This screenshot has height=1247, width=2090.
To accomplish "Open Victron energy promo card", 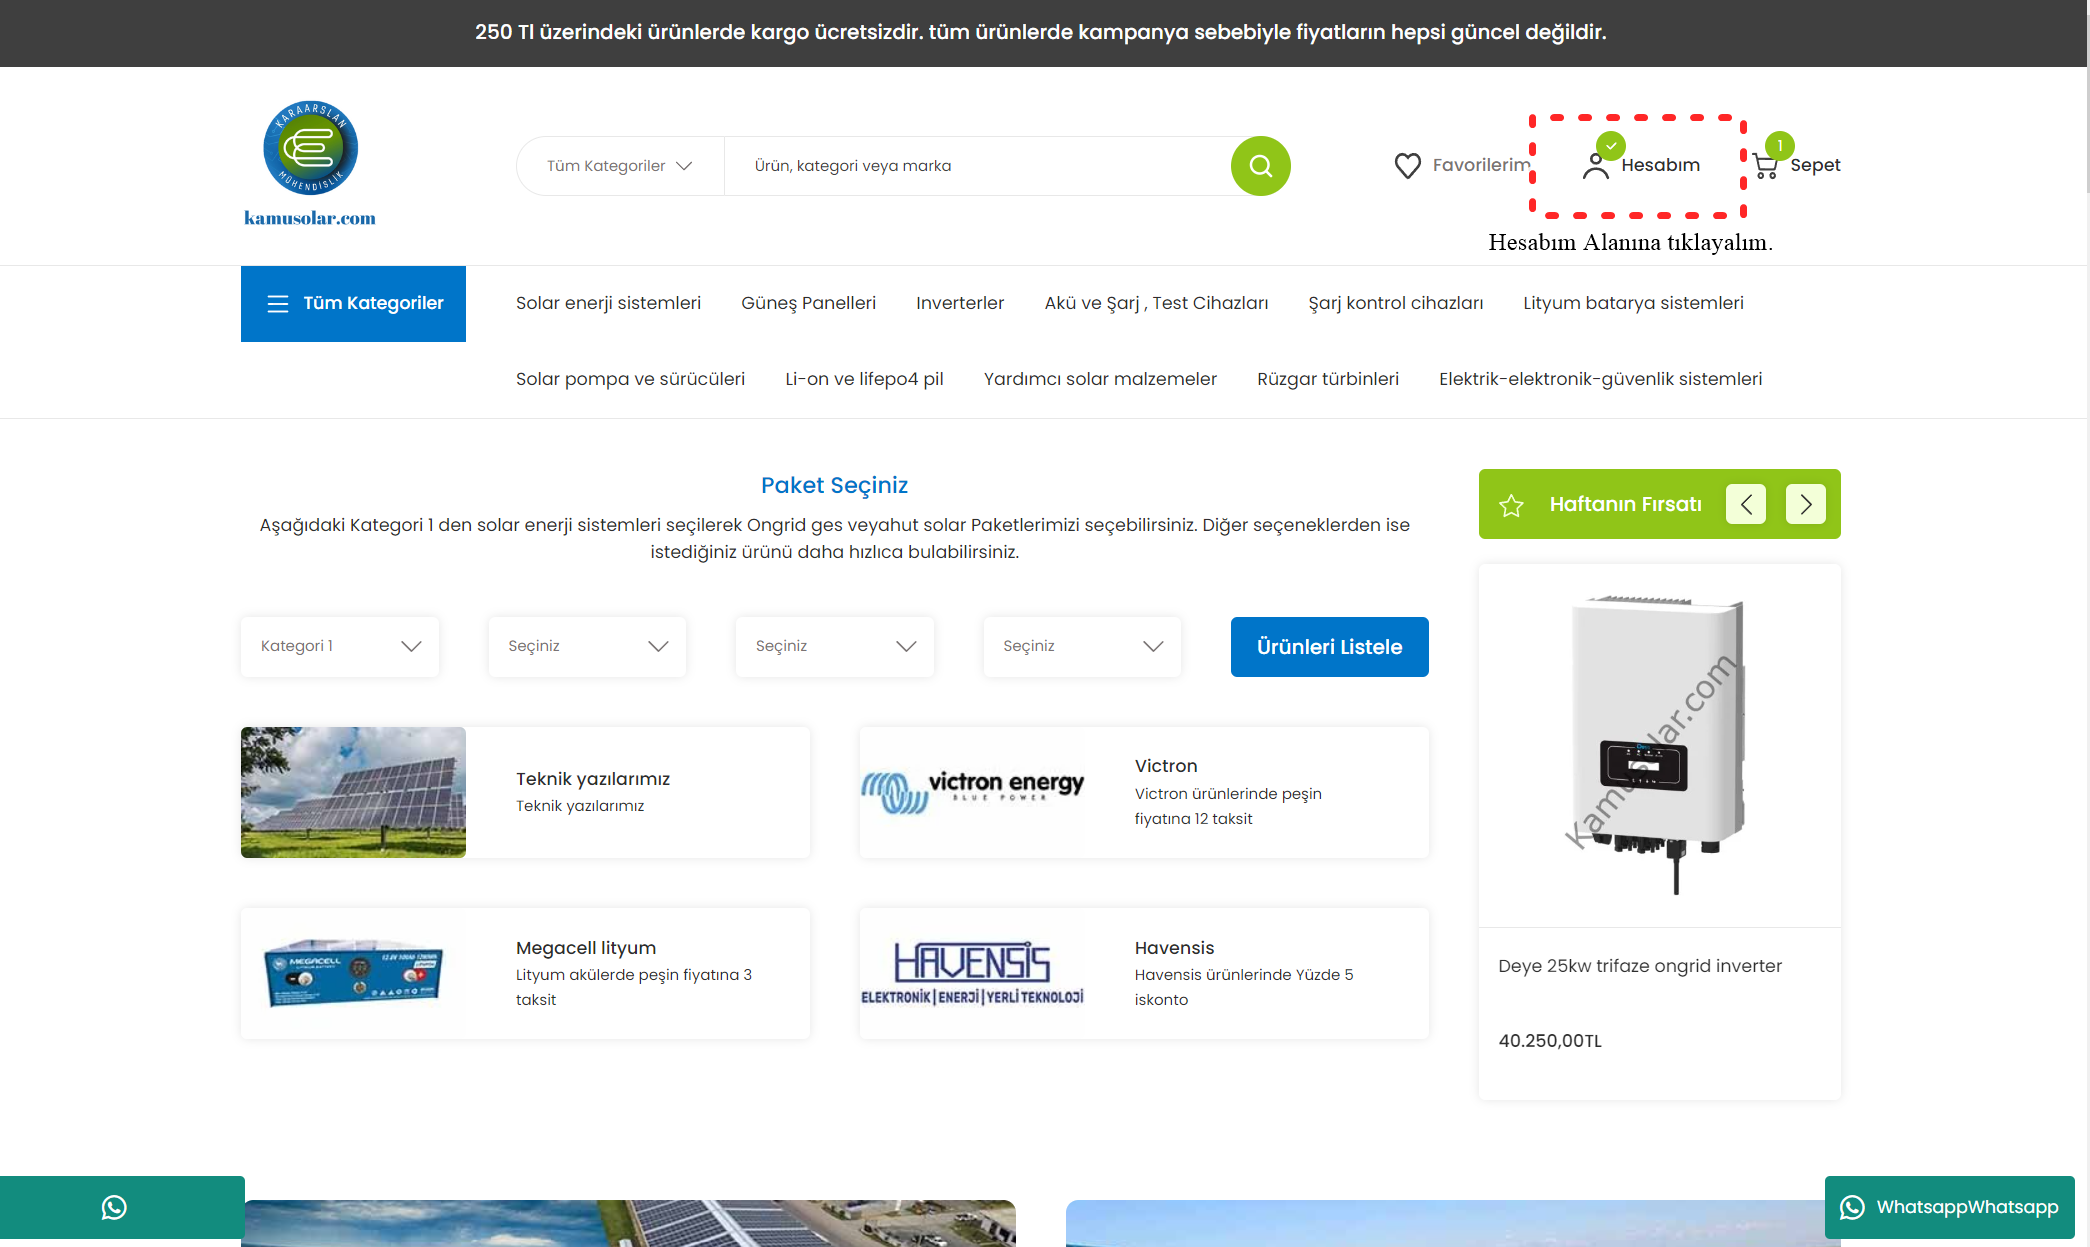I will tap(1144, 792).
